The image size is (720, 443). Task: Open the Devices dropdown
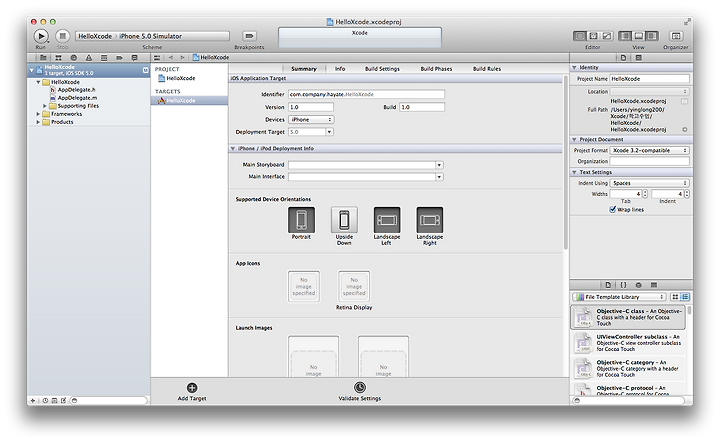pos(311,119)
